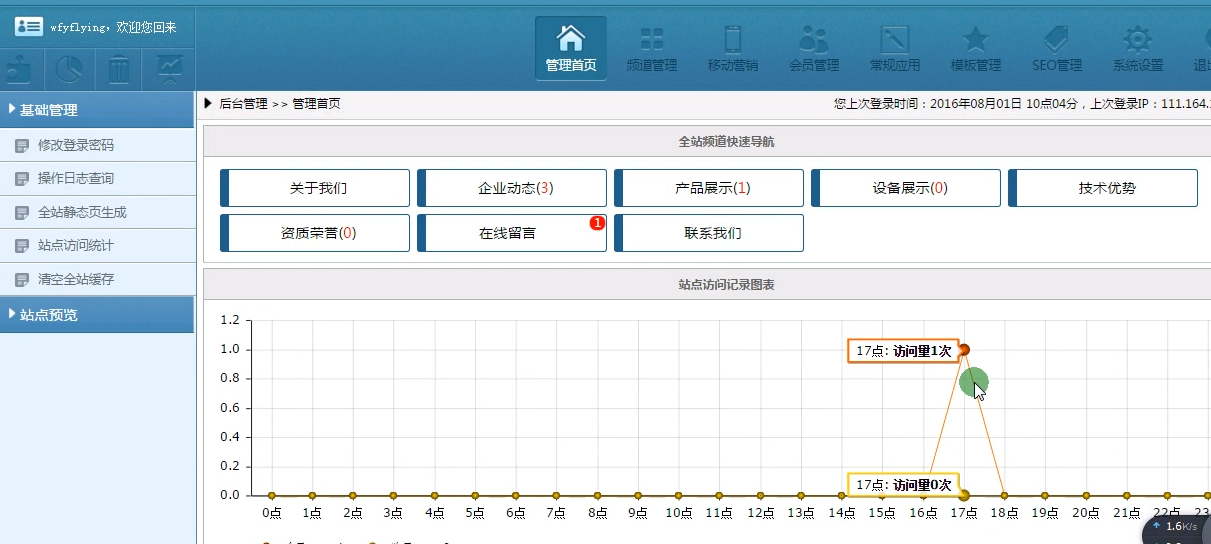Viewport: 1211px width, 544px height.
Task: Click the orange 17点 peak data point
Action: pos(964,350)
